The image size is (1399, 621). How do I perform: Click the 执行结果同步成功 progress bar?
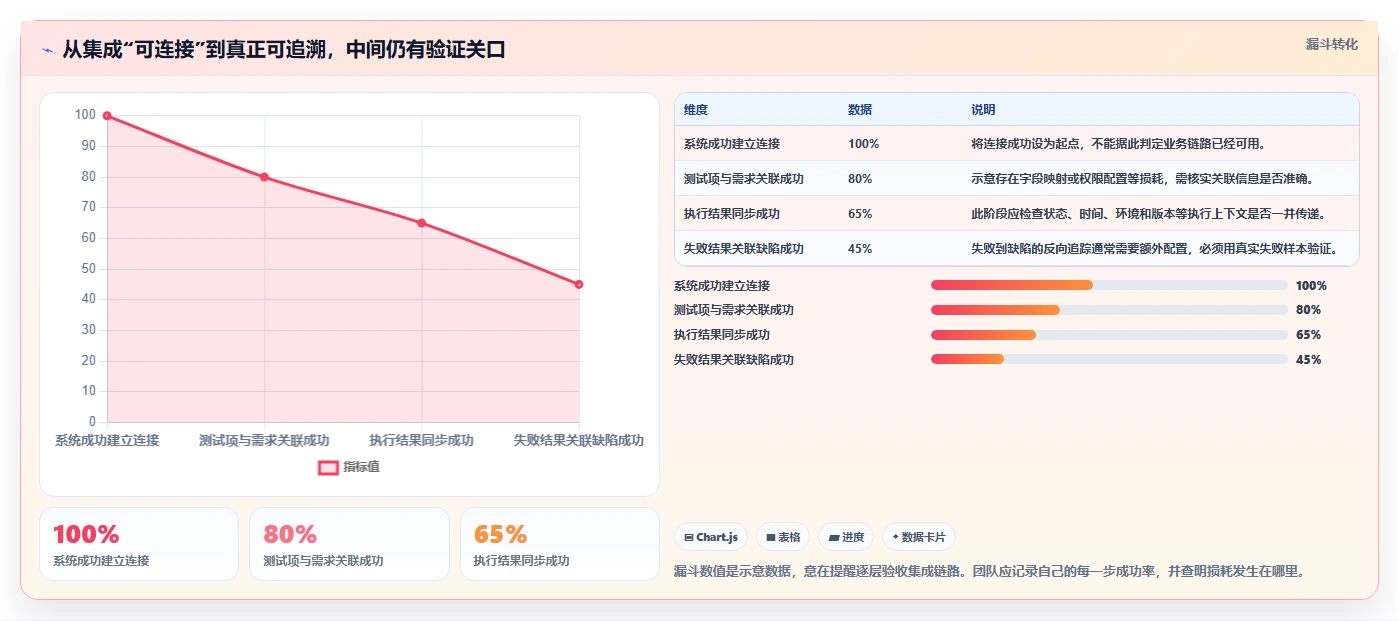click(1109, 335)
